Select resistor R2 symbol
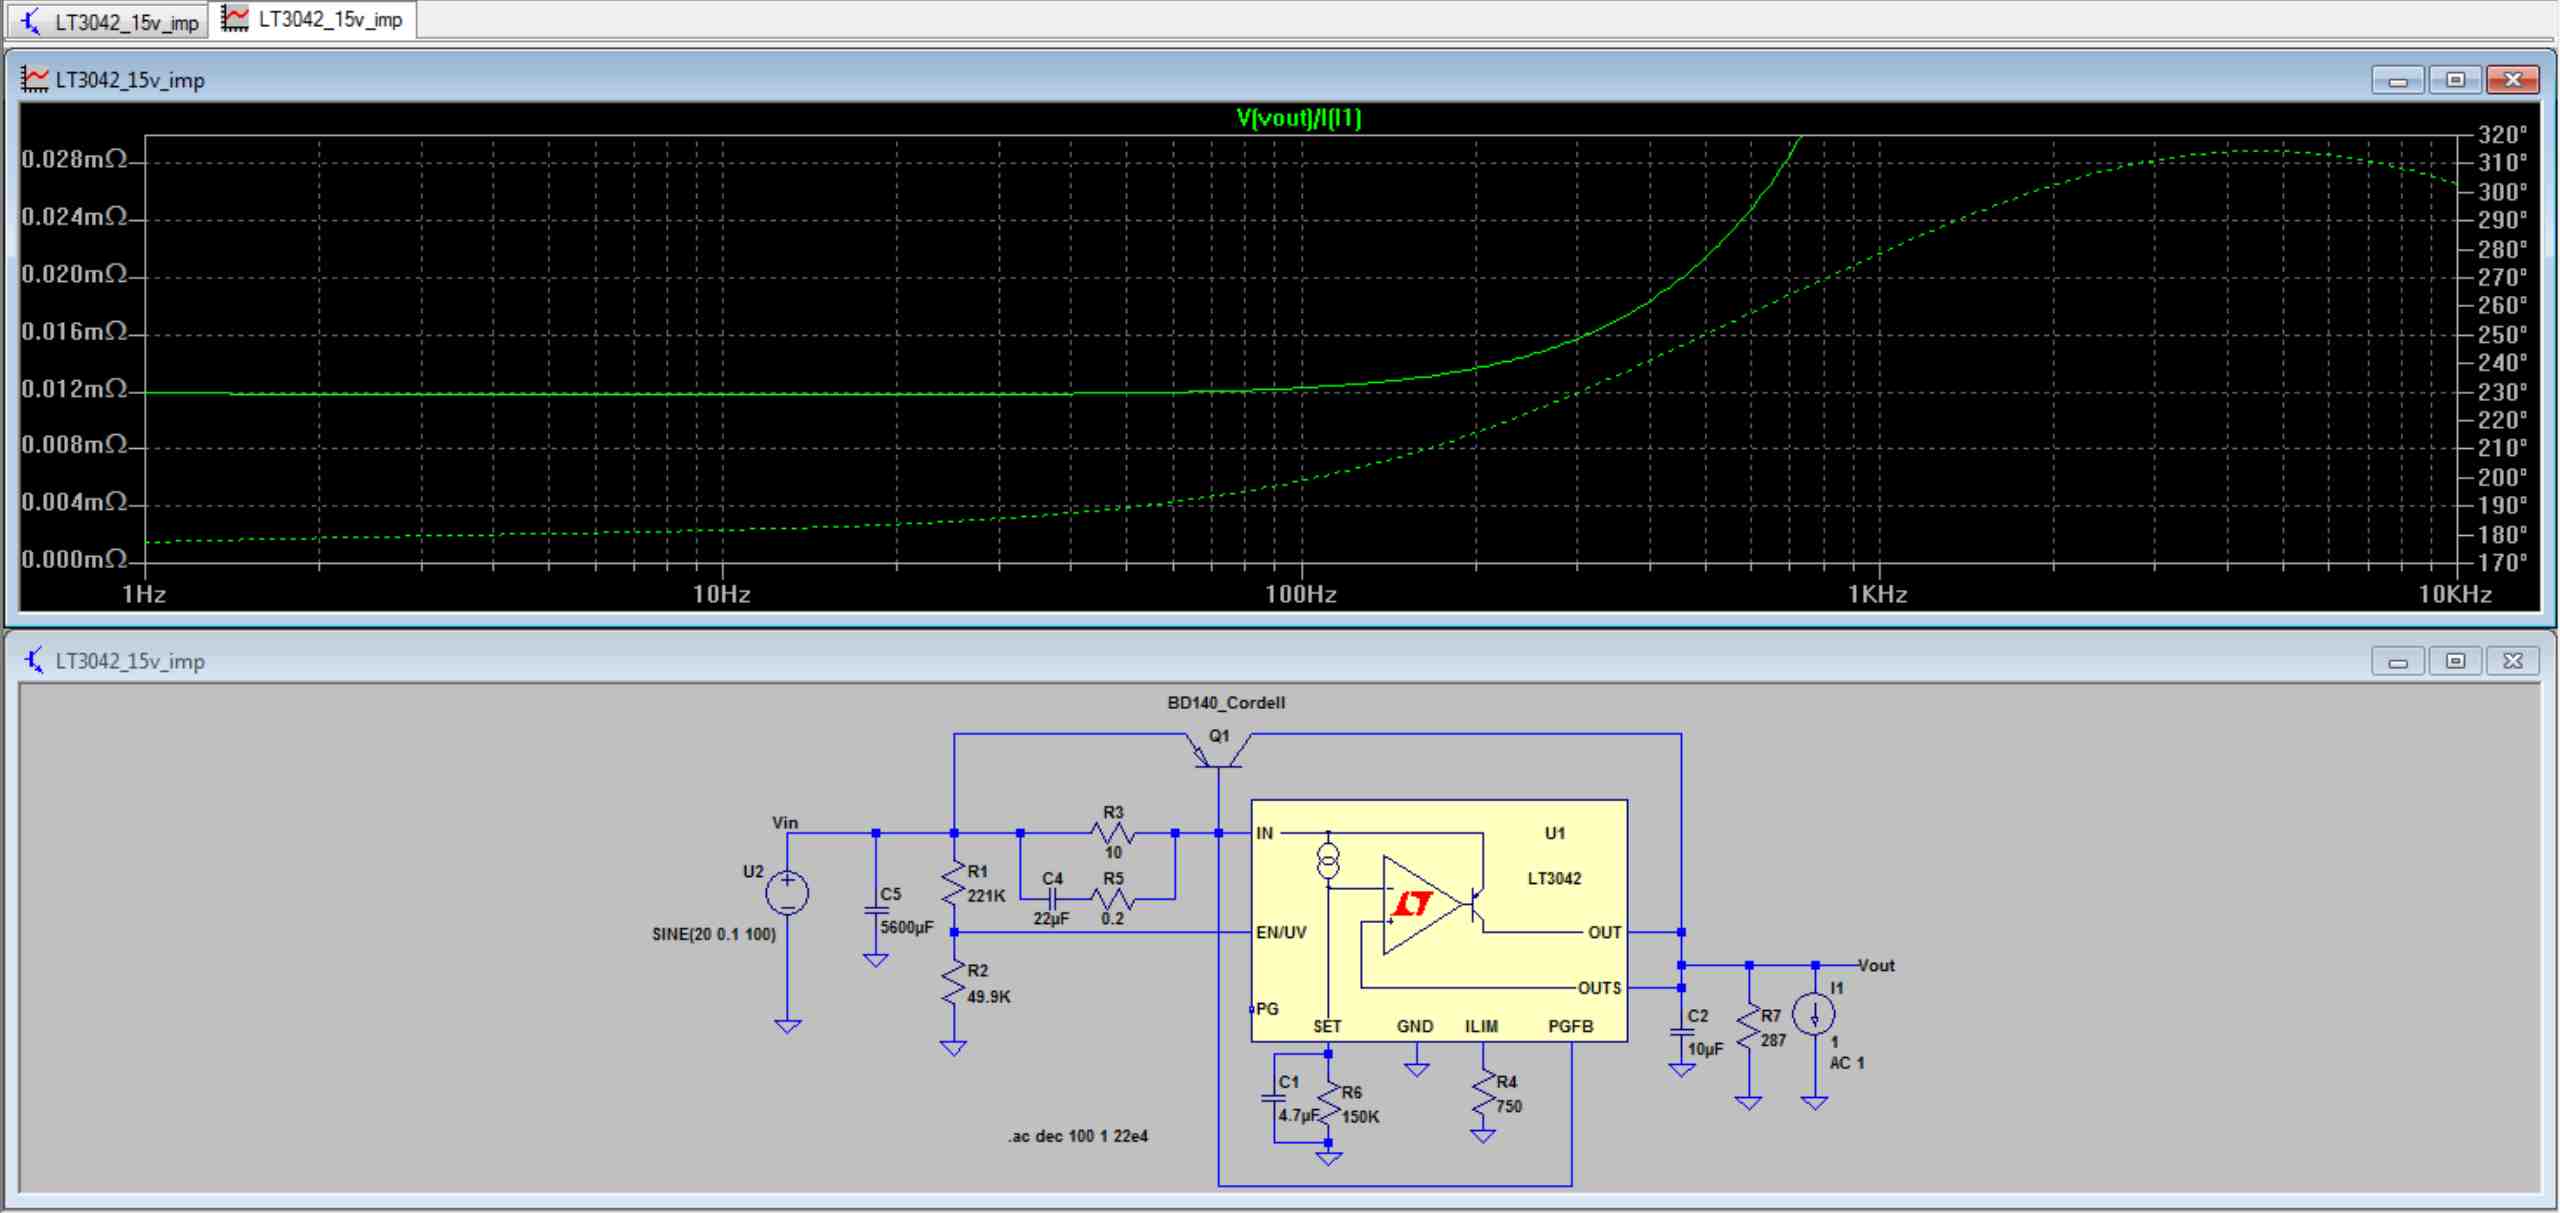 [954, 982]
